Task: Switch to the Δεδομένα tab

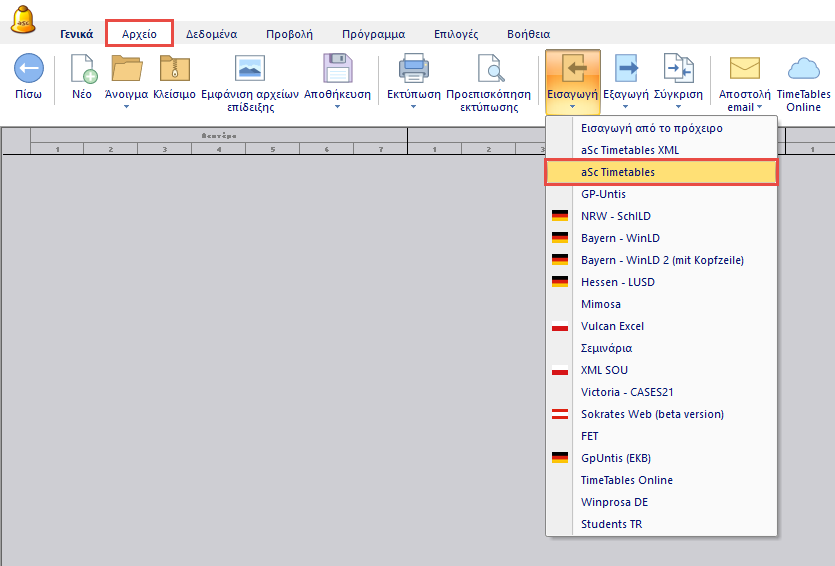Action: pyautogui.click(x=211, y=34)
